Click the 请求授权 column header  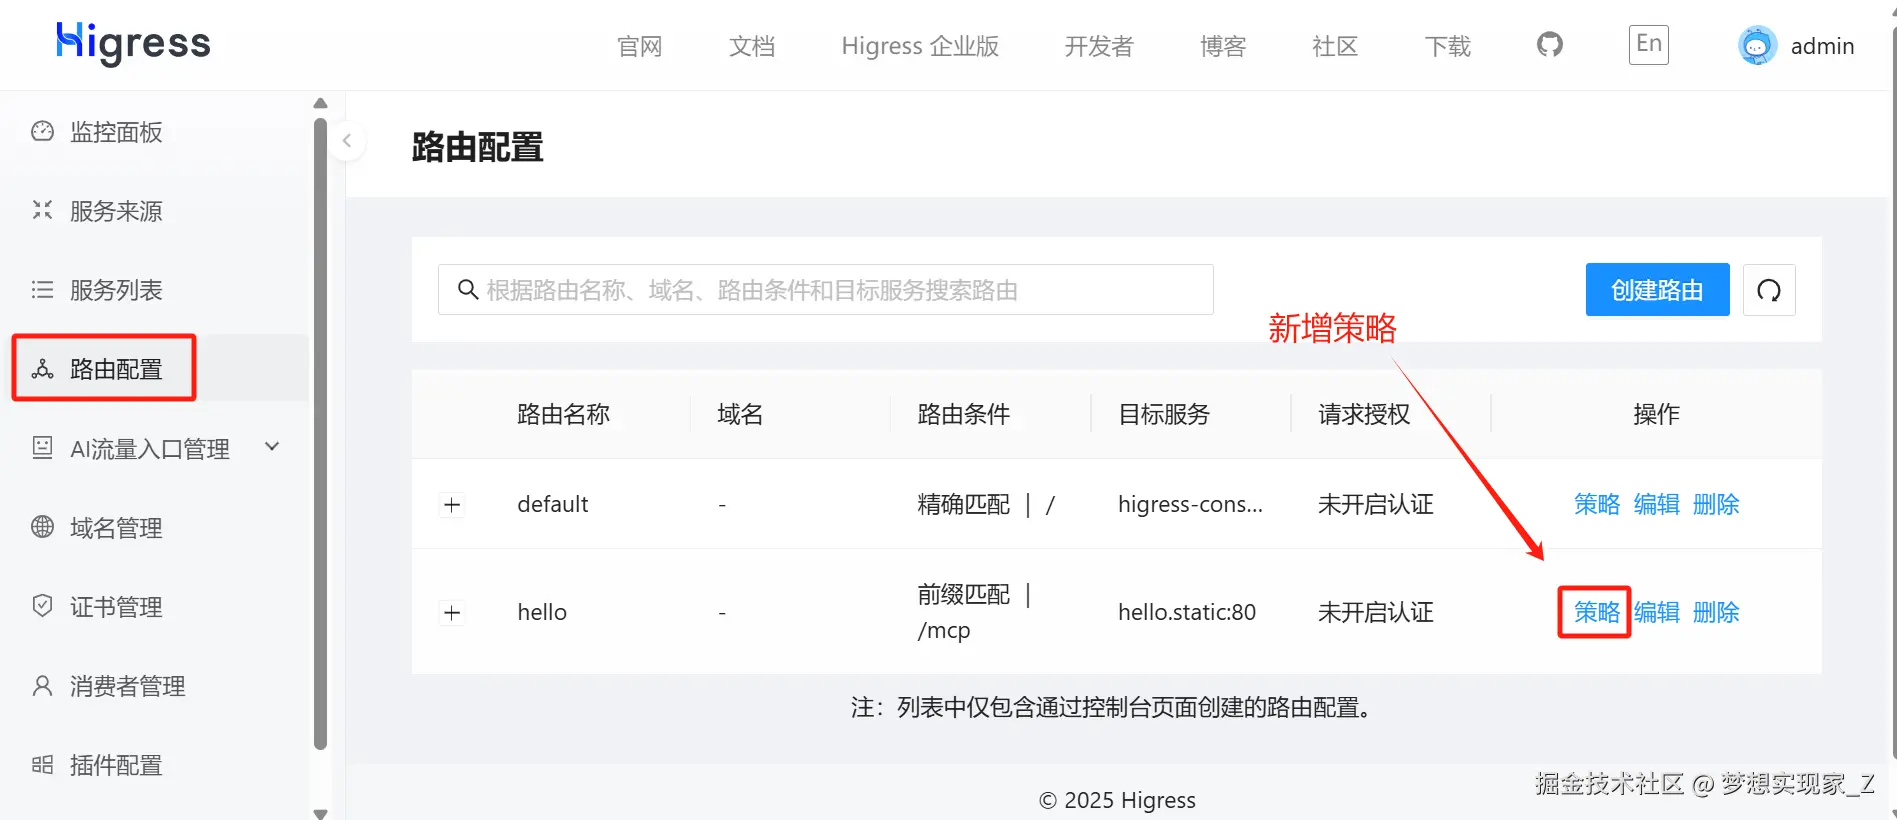click(x=1364, y=414)
